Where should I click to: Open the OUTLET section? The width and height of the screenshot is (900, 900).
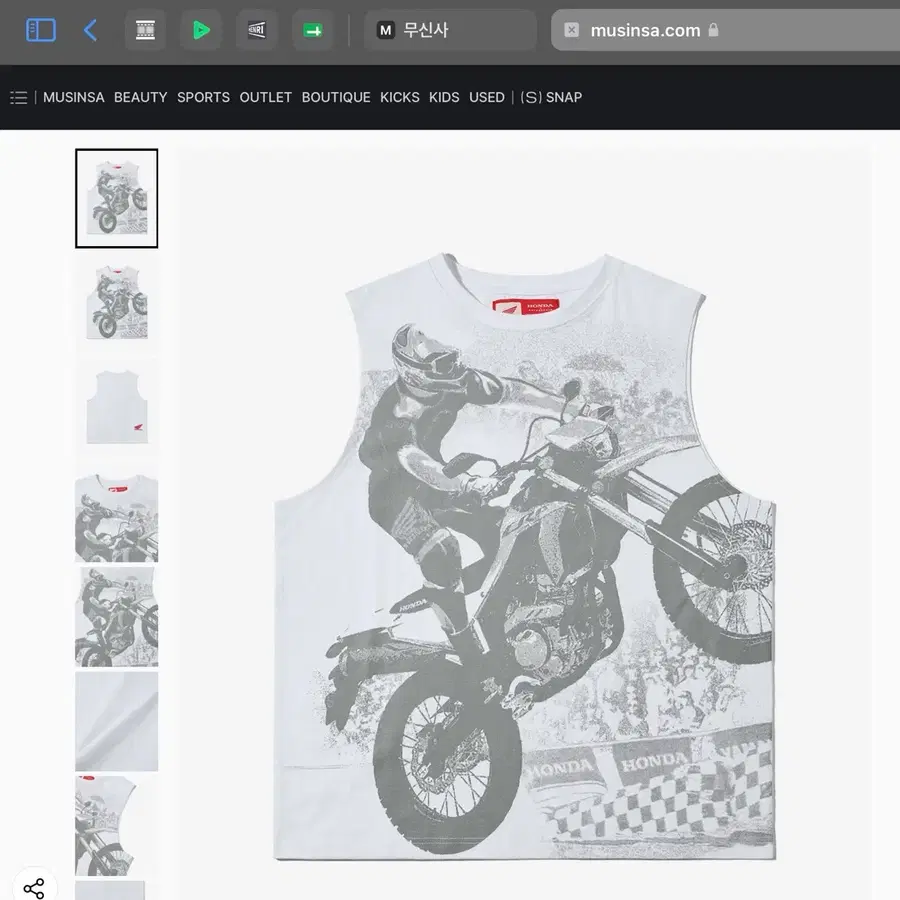(266, 98)
